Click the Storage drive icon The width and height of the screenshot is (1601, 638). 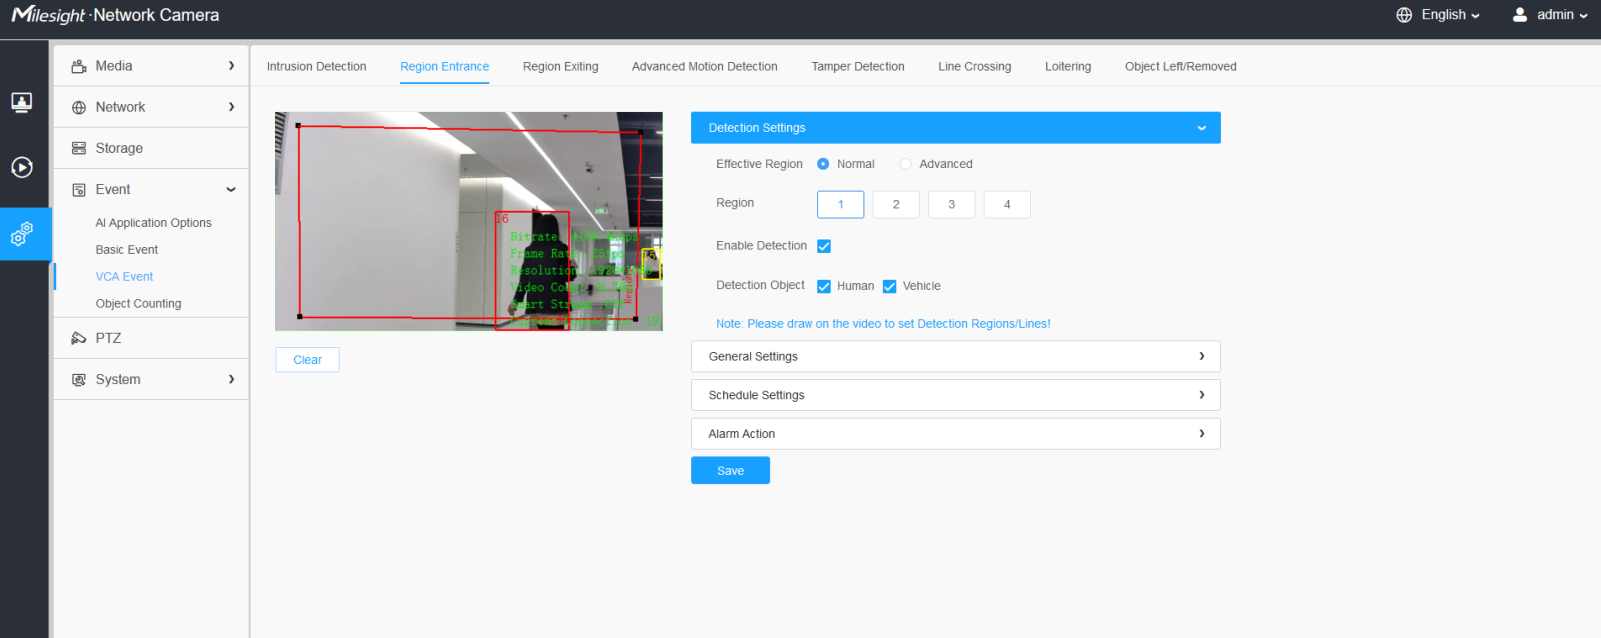(79, 148)
